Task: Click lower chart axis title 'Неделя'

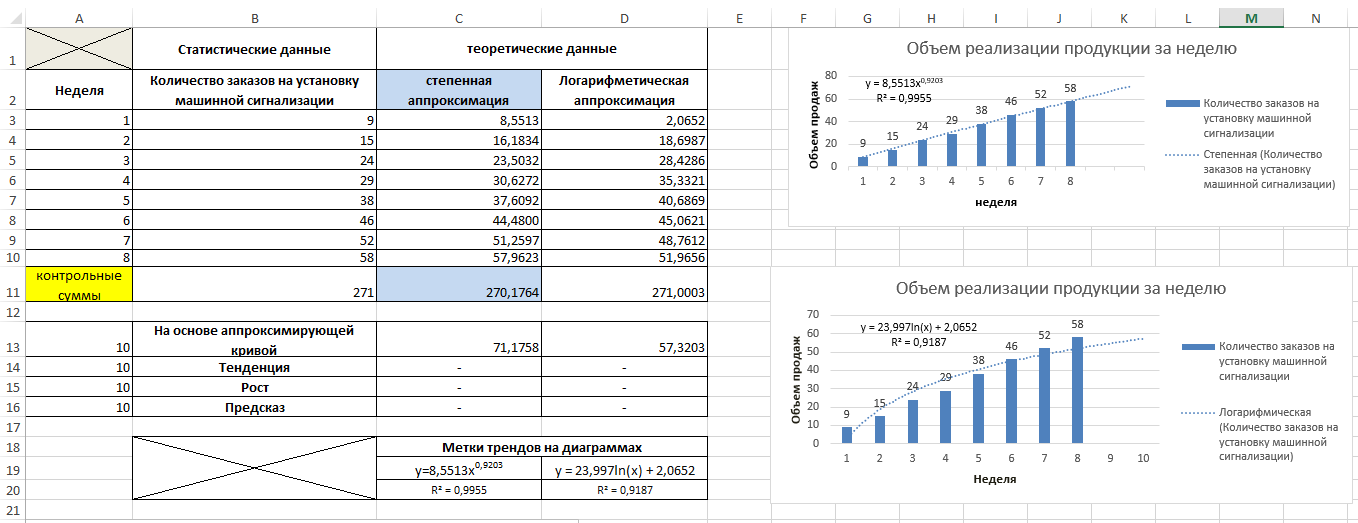Action: [x=995, y=479]
